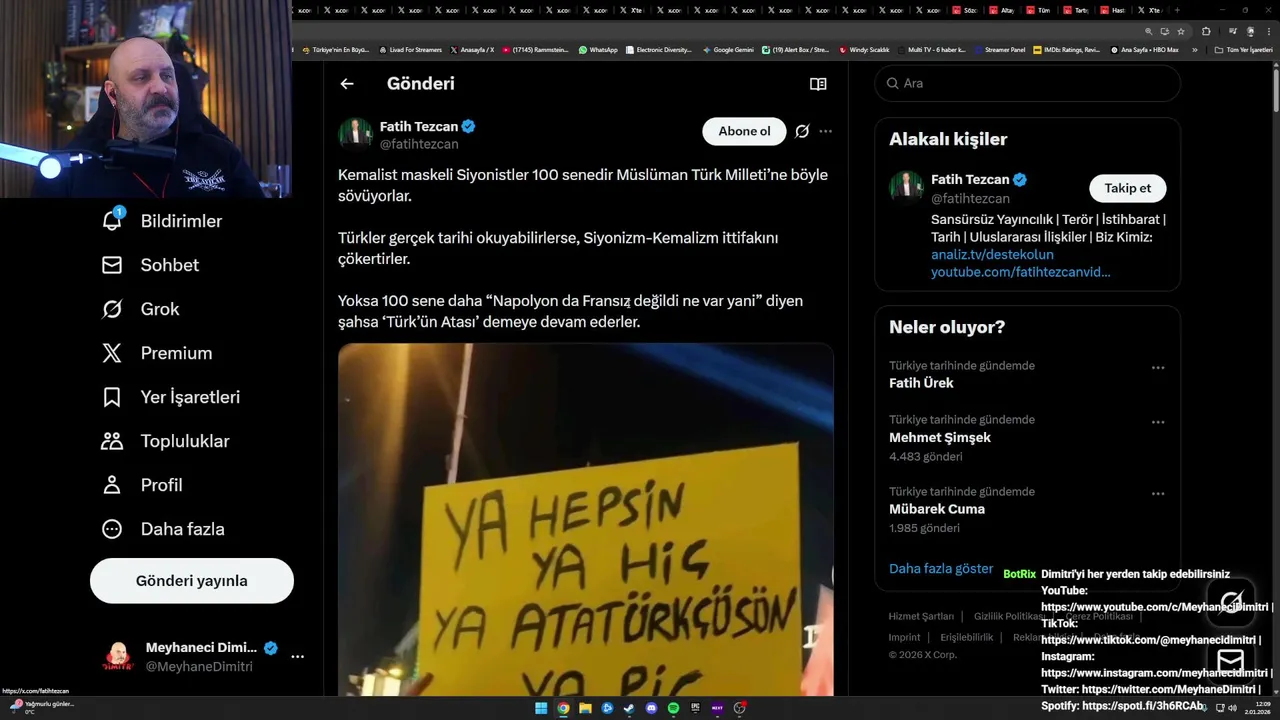
Task: Open File Explorer from taskbar
Action: 585,708
